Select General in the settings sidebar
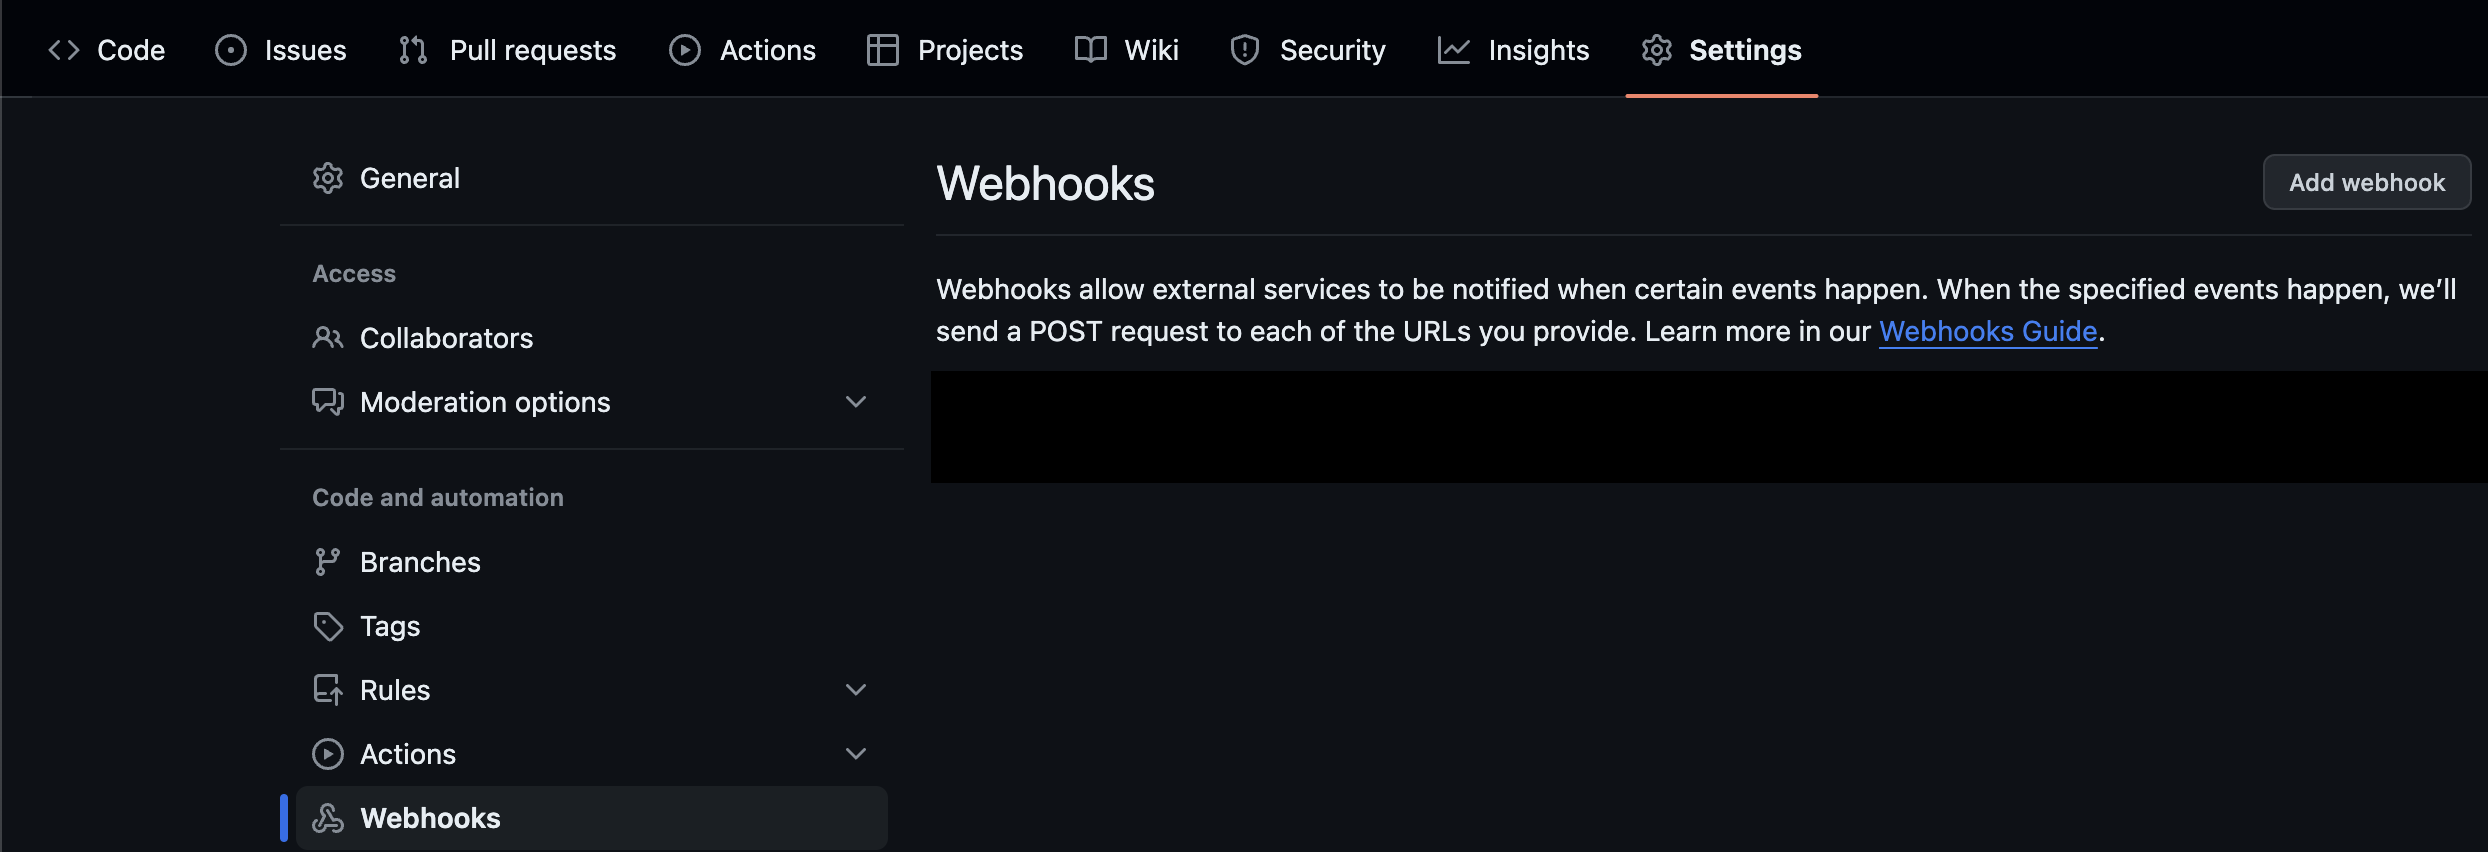Viewport: 2488px width, 852px height. click(410, 178)
